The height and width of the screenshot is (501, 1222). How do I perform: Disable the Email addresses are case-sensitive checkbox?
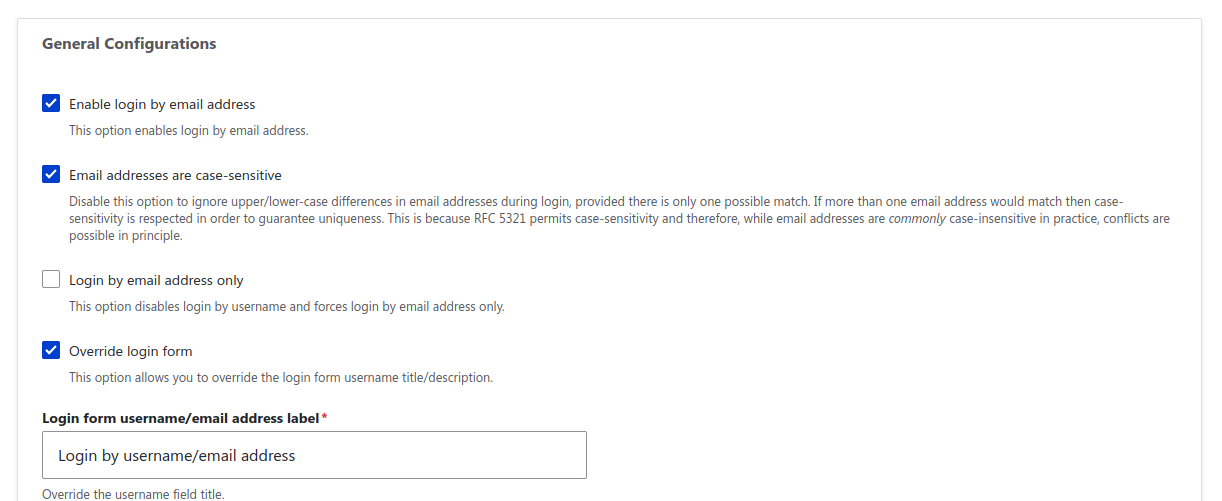click(x=51, y=174)
